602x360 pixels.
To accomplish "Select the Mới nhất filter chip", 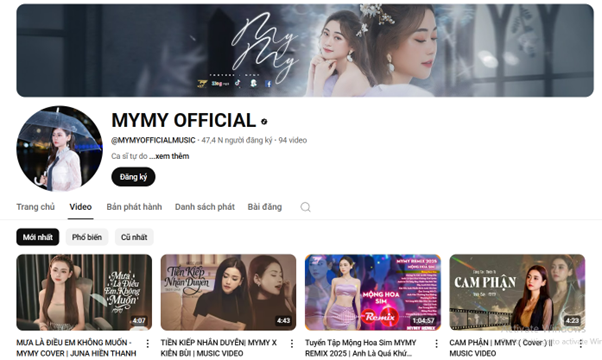I will coord(38,237).
